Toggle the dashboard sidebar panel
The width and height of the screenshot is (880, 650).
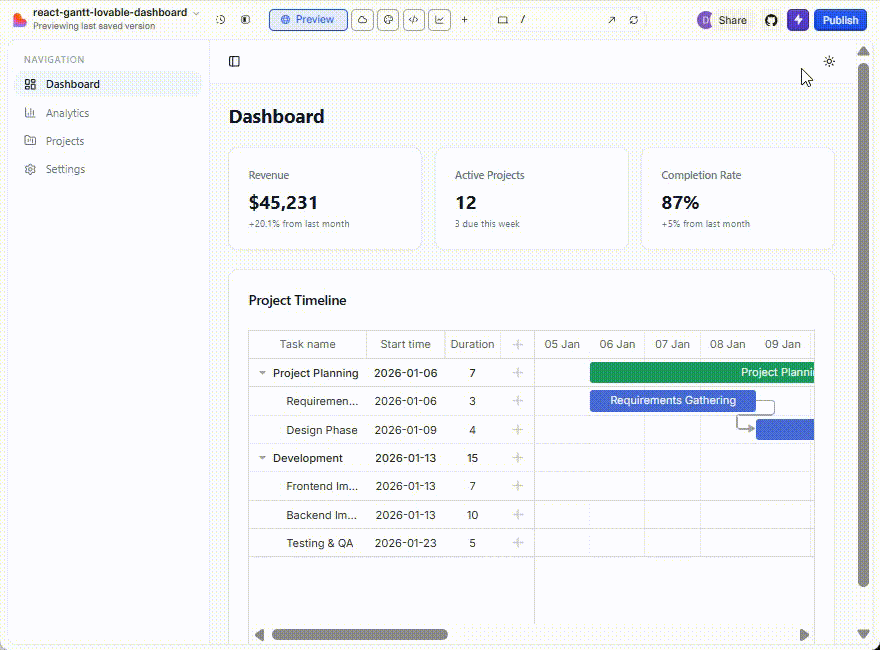point(234,61)
